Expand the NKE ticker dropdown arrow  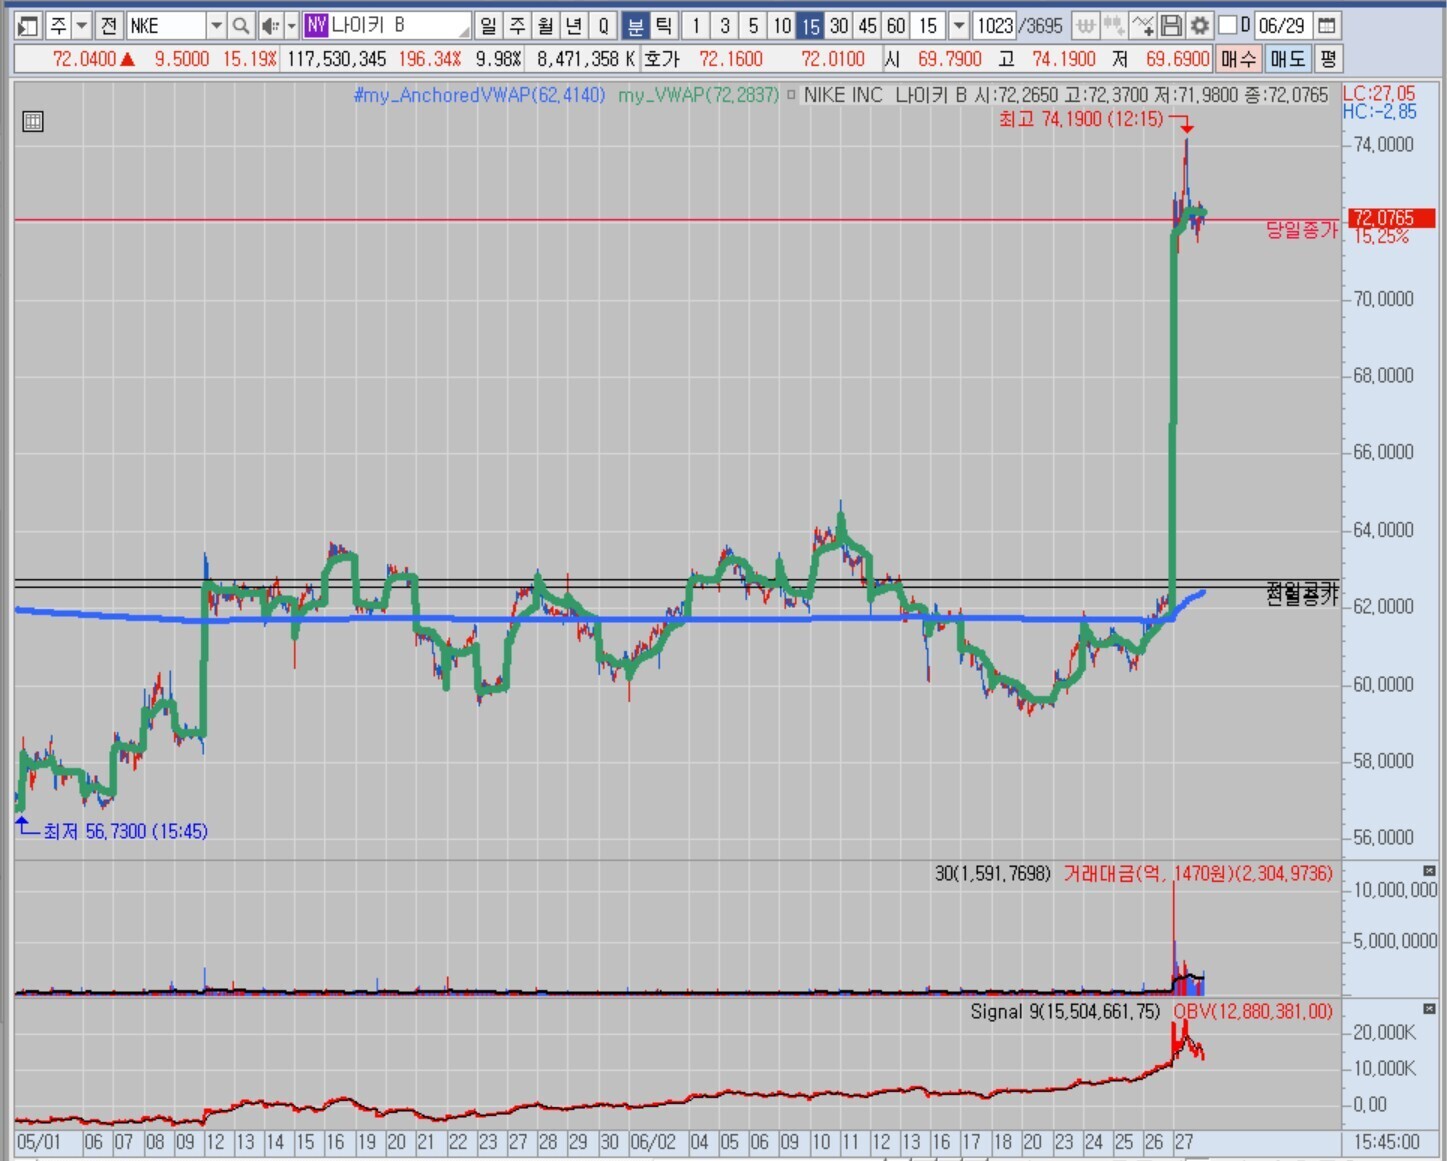[216, 25]
